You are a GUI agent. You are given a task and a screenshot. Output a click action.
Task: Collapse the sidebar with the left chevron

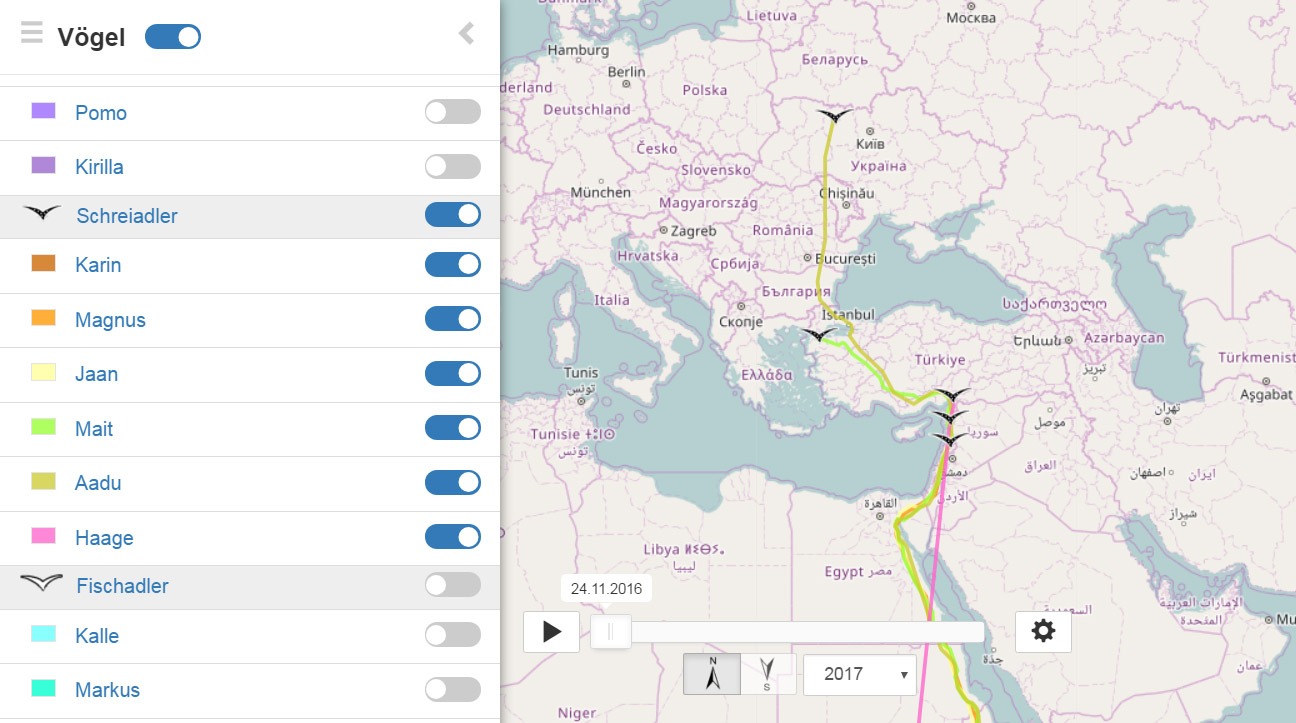coord(467,34)
